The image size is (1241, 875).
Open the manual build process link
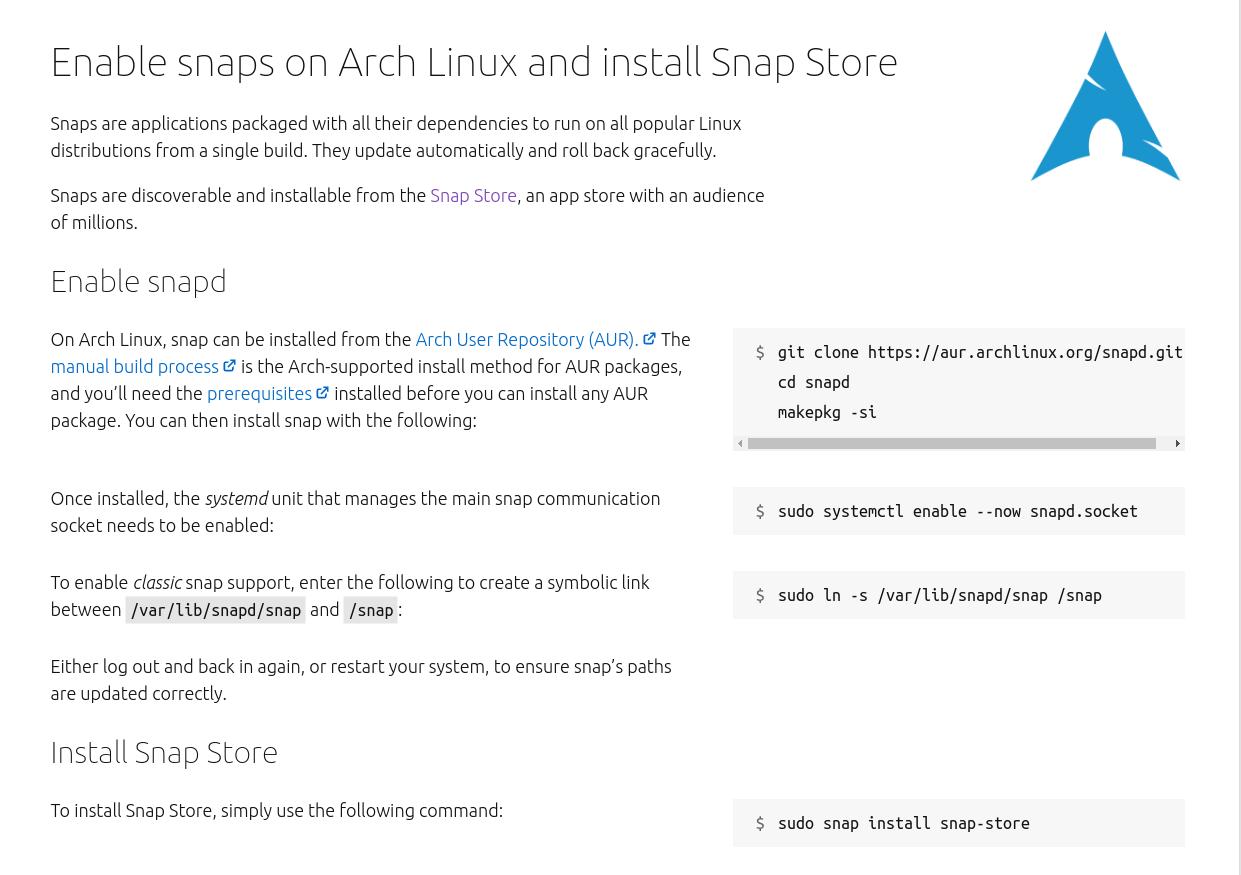click(134, 366)
